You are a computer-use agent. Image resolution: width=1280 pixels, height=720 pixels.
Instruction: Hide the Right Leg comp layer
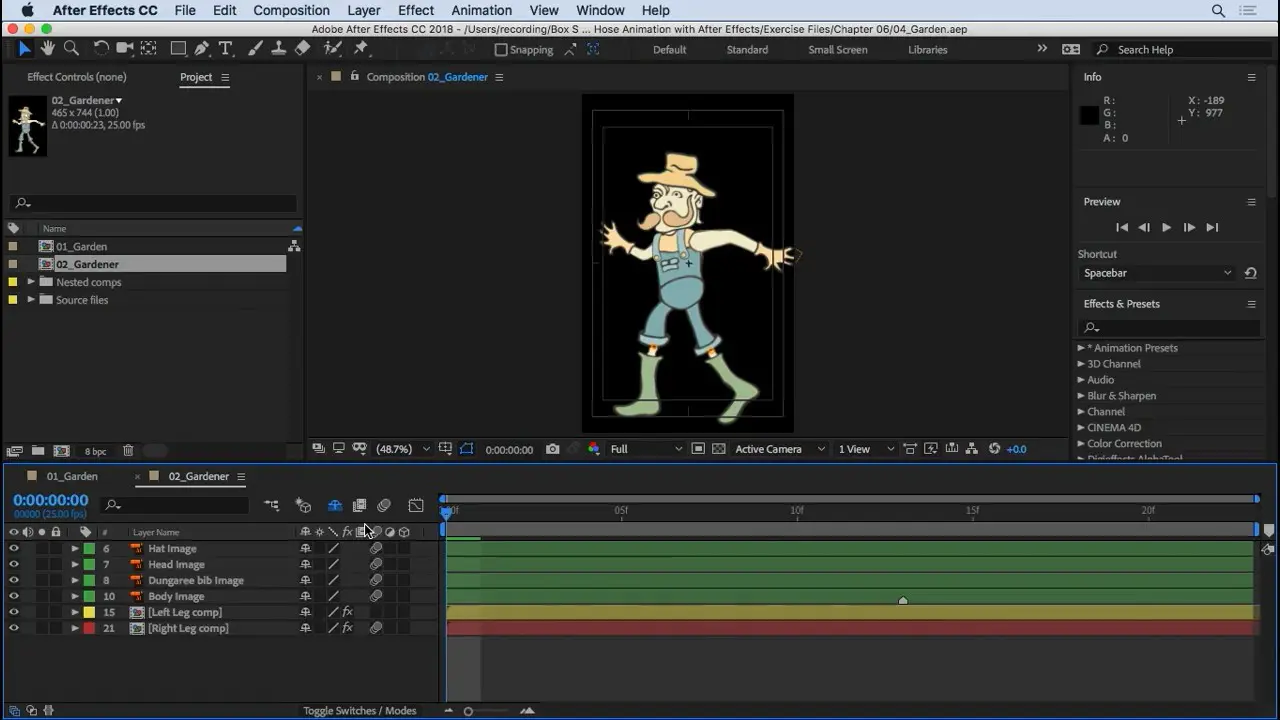tap(14, 628)
